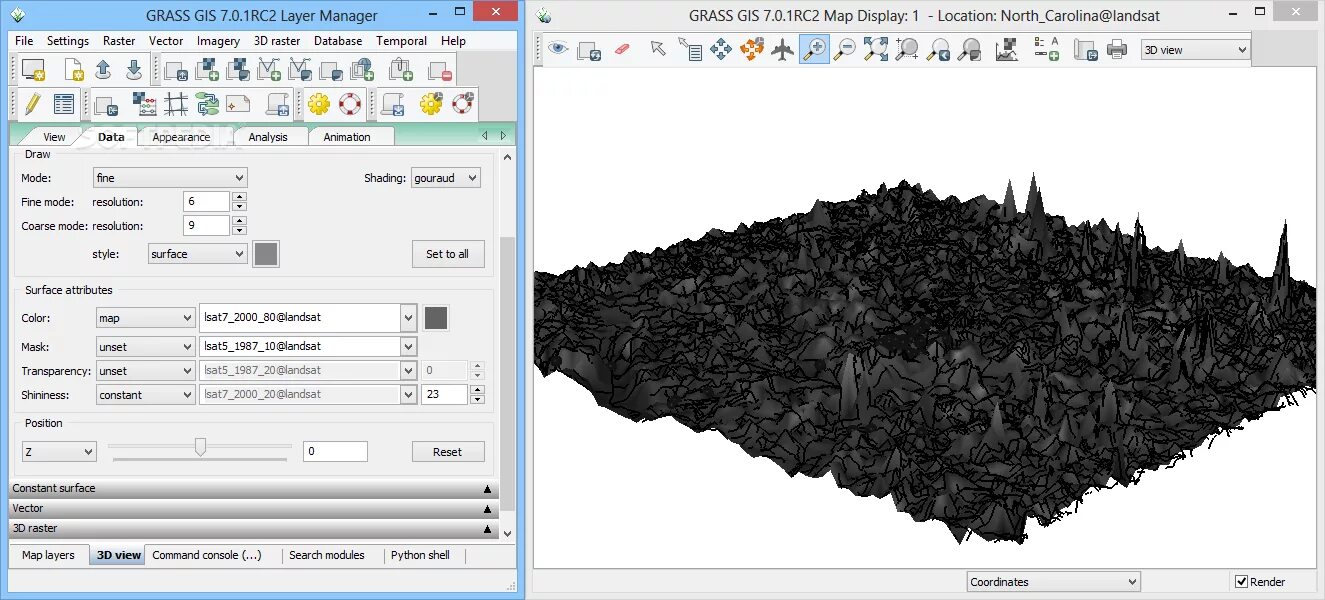The width and height of the screenshot is (1325, 600).
Task: Toggle the Render checkbox
Action: pos(1241,582)
